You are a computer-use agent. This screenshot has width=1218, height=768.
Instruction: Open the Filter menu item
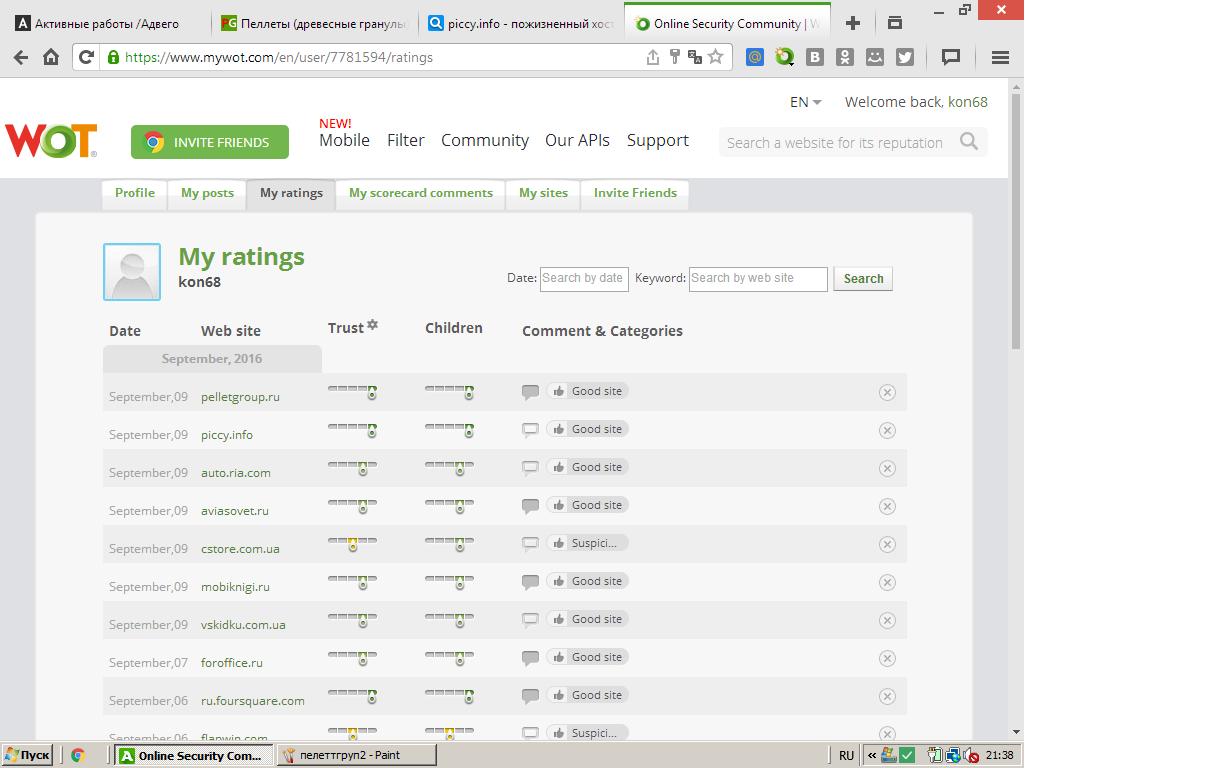406,140
